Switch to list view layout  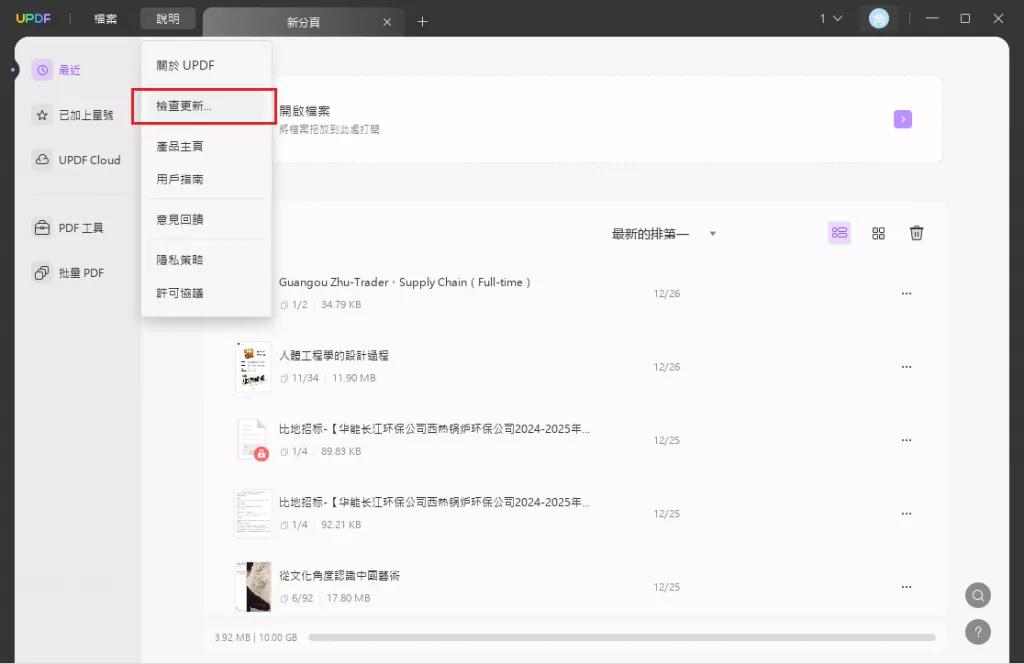[x=839, y=233]
